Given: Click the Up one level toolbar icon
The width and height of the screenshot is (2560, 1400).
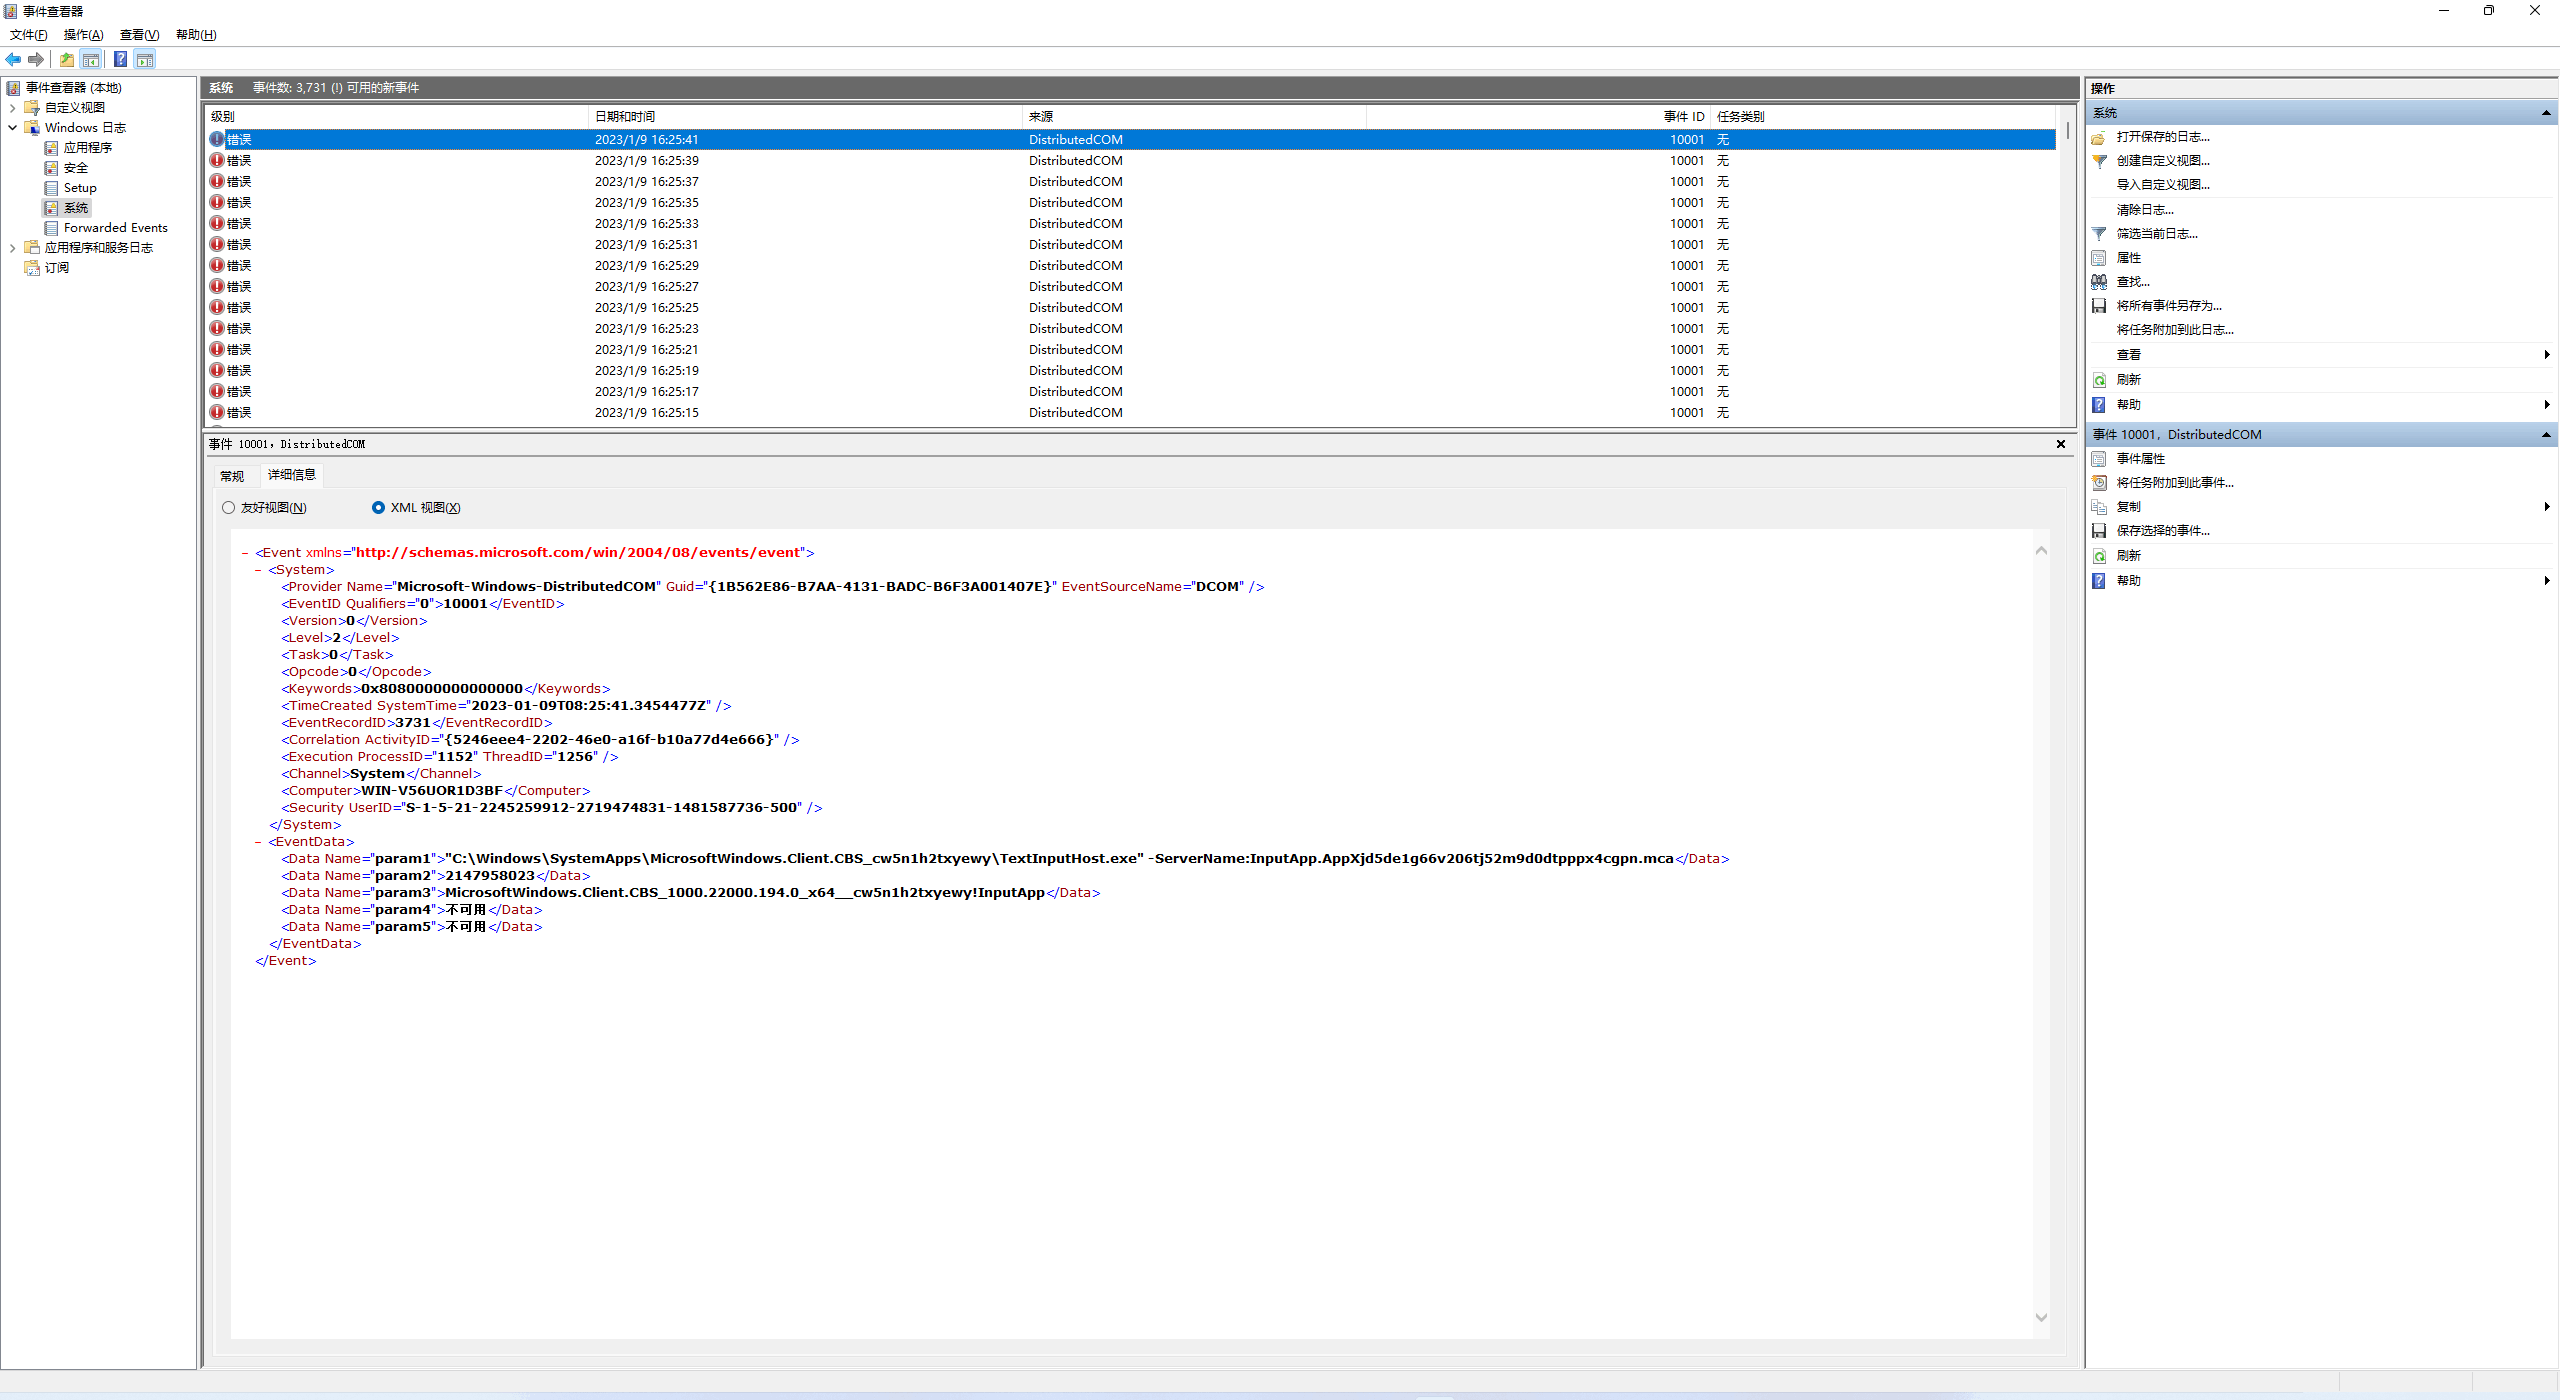Looking at the screenshot, I should [66, 59].
